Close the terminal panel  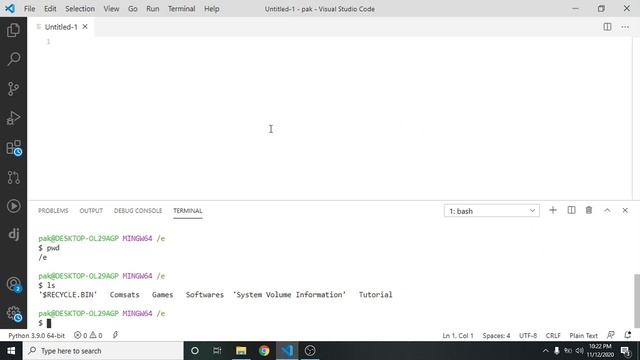625,210
